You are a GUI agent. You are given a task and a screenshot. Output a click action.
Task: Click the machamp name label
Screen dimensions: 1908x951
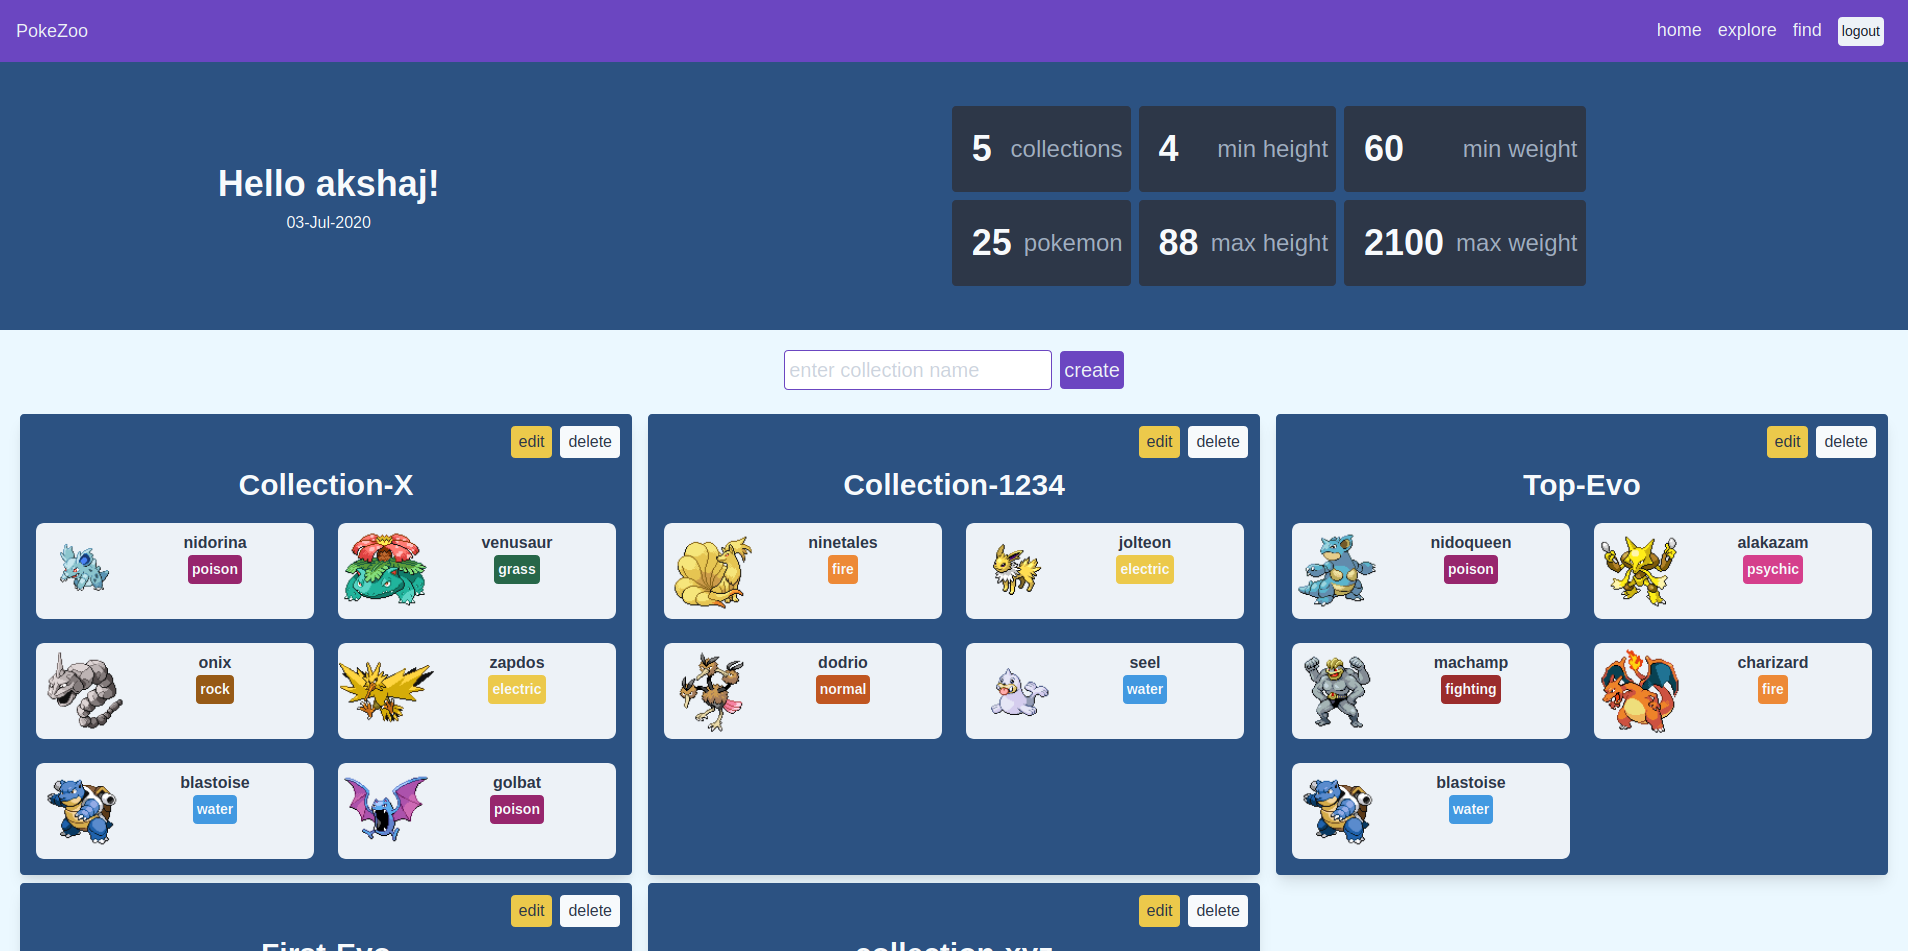pyautogui.click(x=1471, y=663)
